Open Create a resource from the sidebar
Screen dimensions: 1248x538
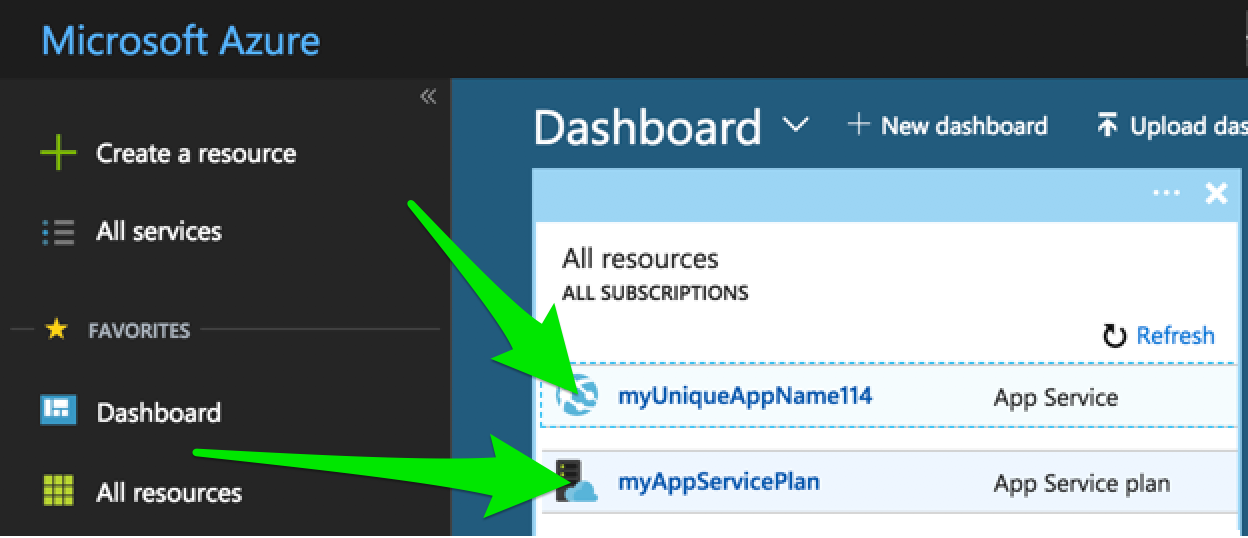tap(196, 154)
